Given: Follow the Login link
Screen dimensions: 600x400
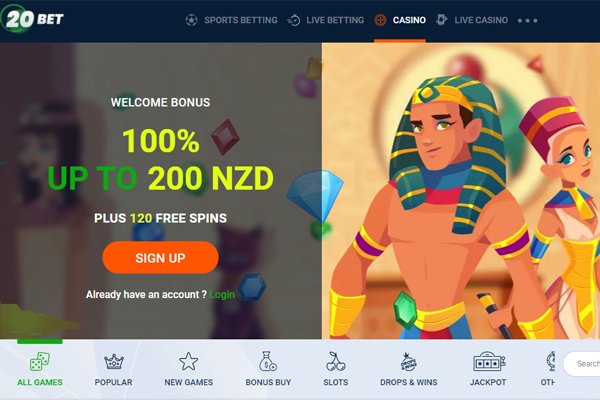Looking at the screenshot, I should tap(222, 294).
